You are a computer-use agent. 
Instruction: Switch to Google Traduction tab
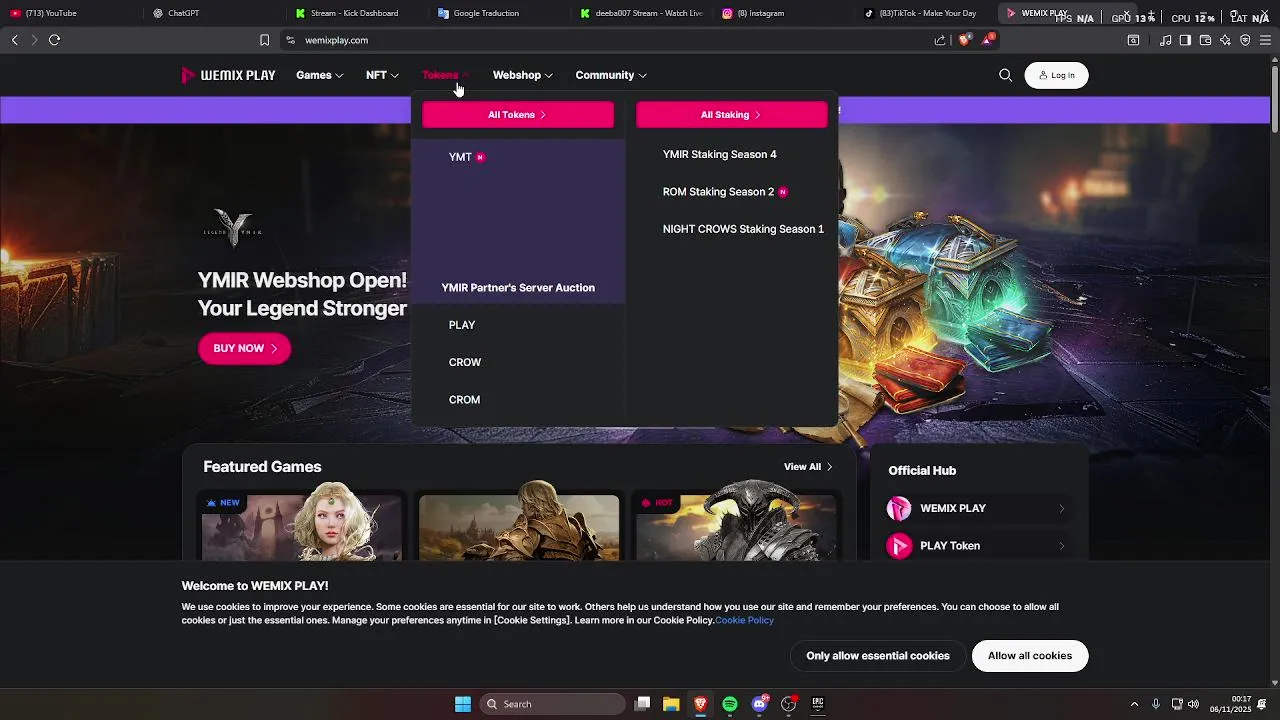point(498,13)
